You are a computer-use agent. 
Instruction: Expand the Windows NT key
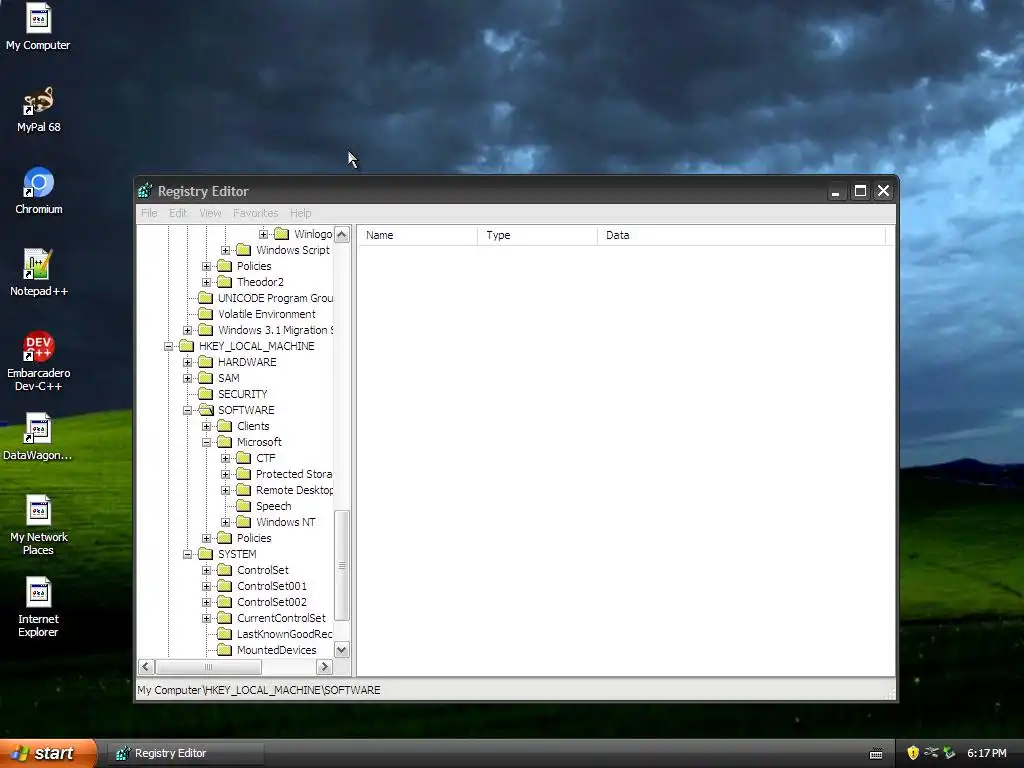[x=225, y=522]
